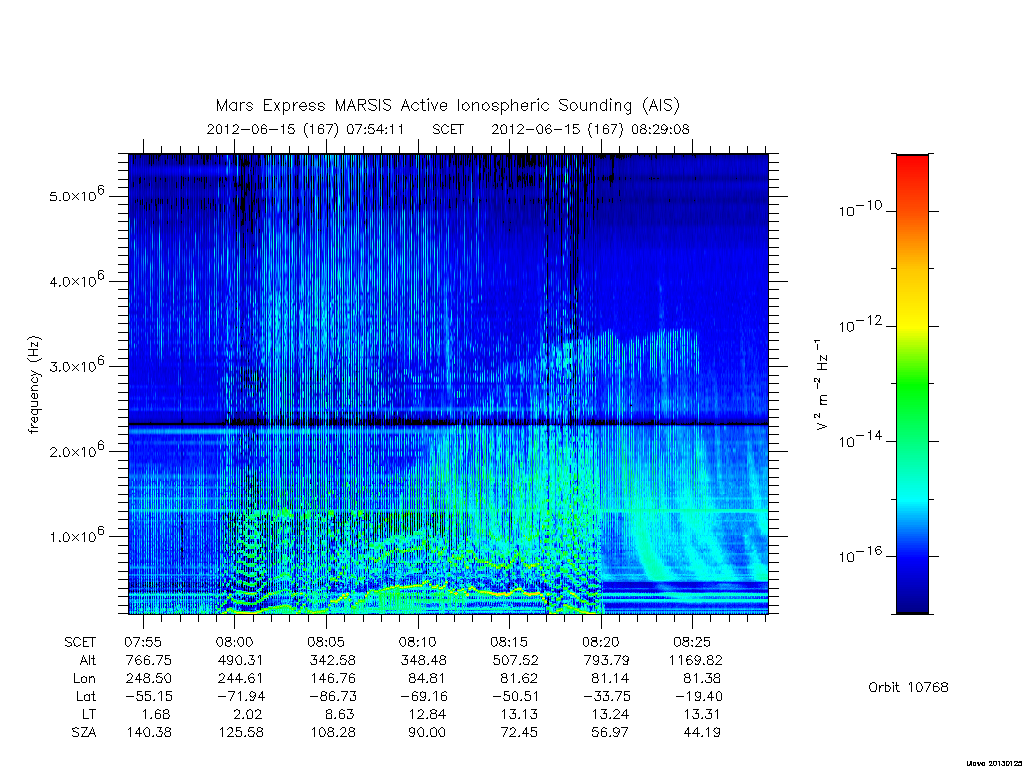
Task: Click the altitude value 1169.82
Action: coord(696,661)
